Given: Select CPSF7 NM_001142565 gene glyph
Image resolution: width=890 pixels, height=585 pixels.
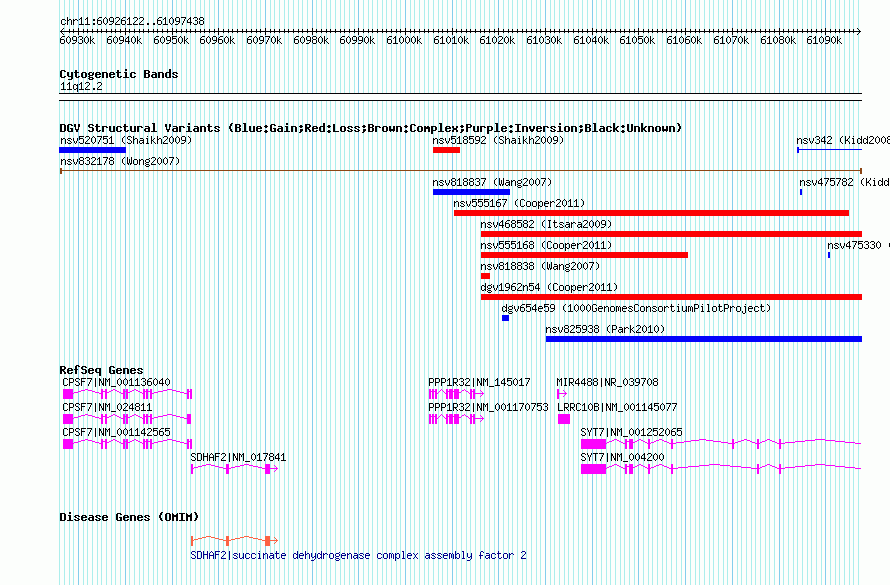Looking at the screenshot, I should point(127,444).
